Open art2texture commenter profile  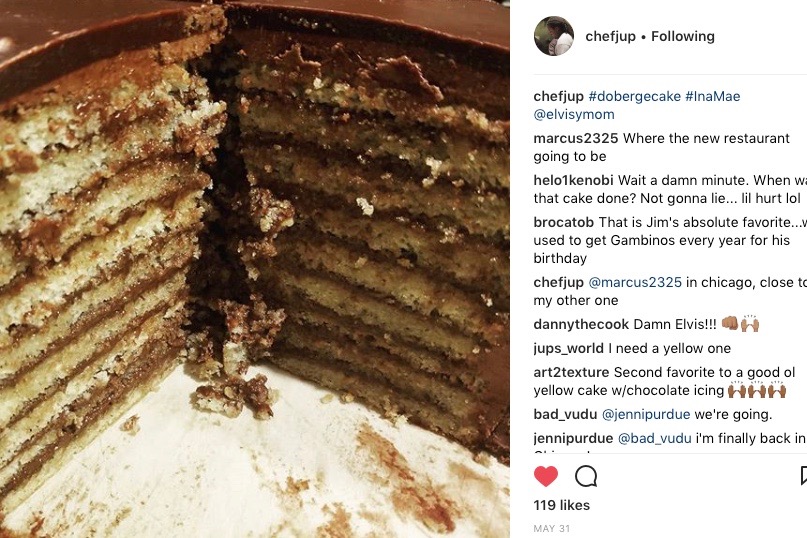[571, 372]
